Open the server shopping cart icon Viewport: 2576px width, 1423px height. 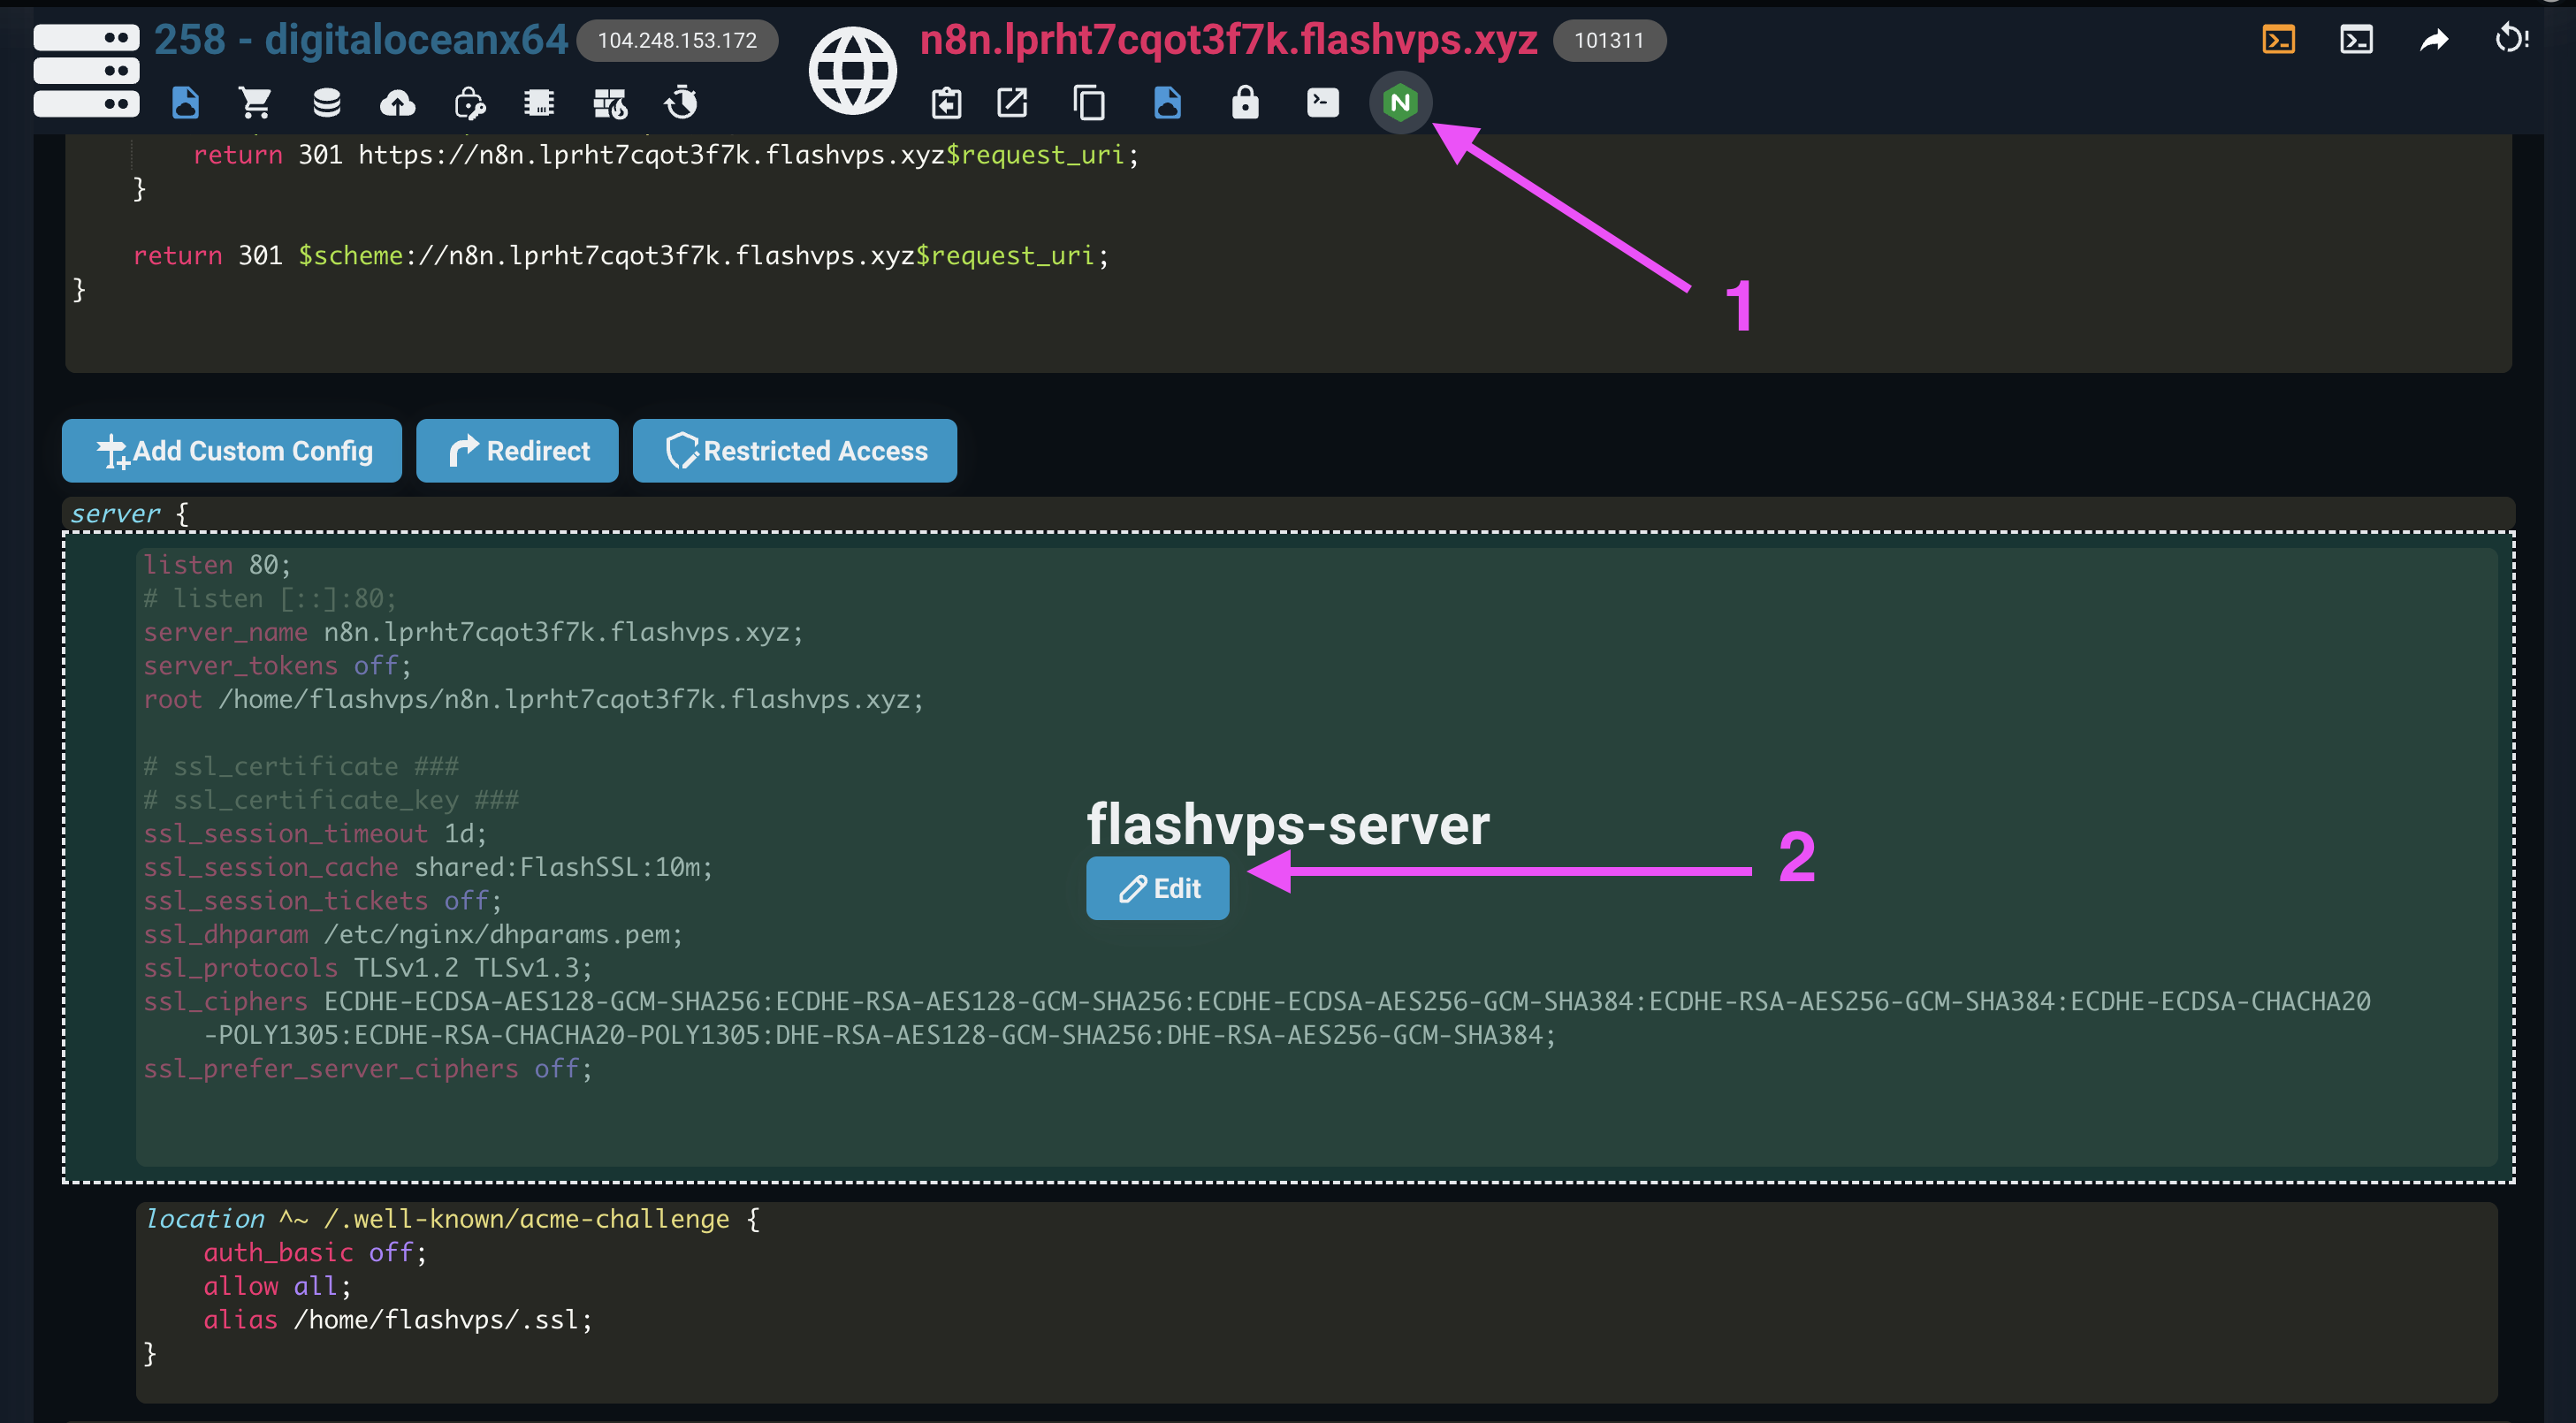[255, 102]
